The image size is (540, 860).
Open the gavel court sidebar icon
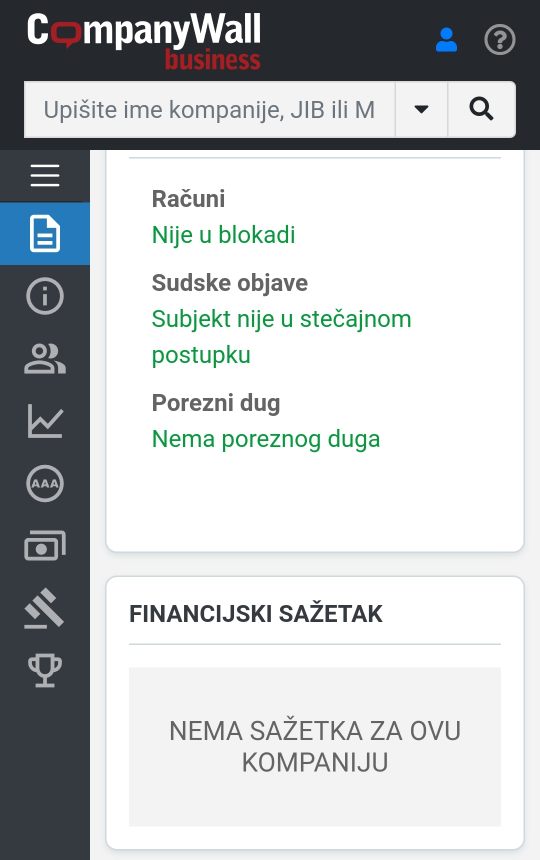pos(45,608)
